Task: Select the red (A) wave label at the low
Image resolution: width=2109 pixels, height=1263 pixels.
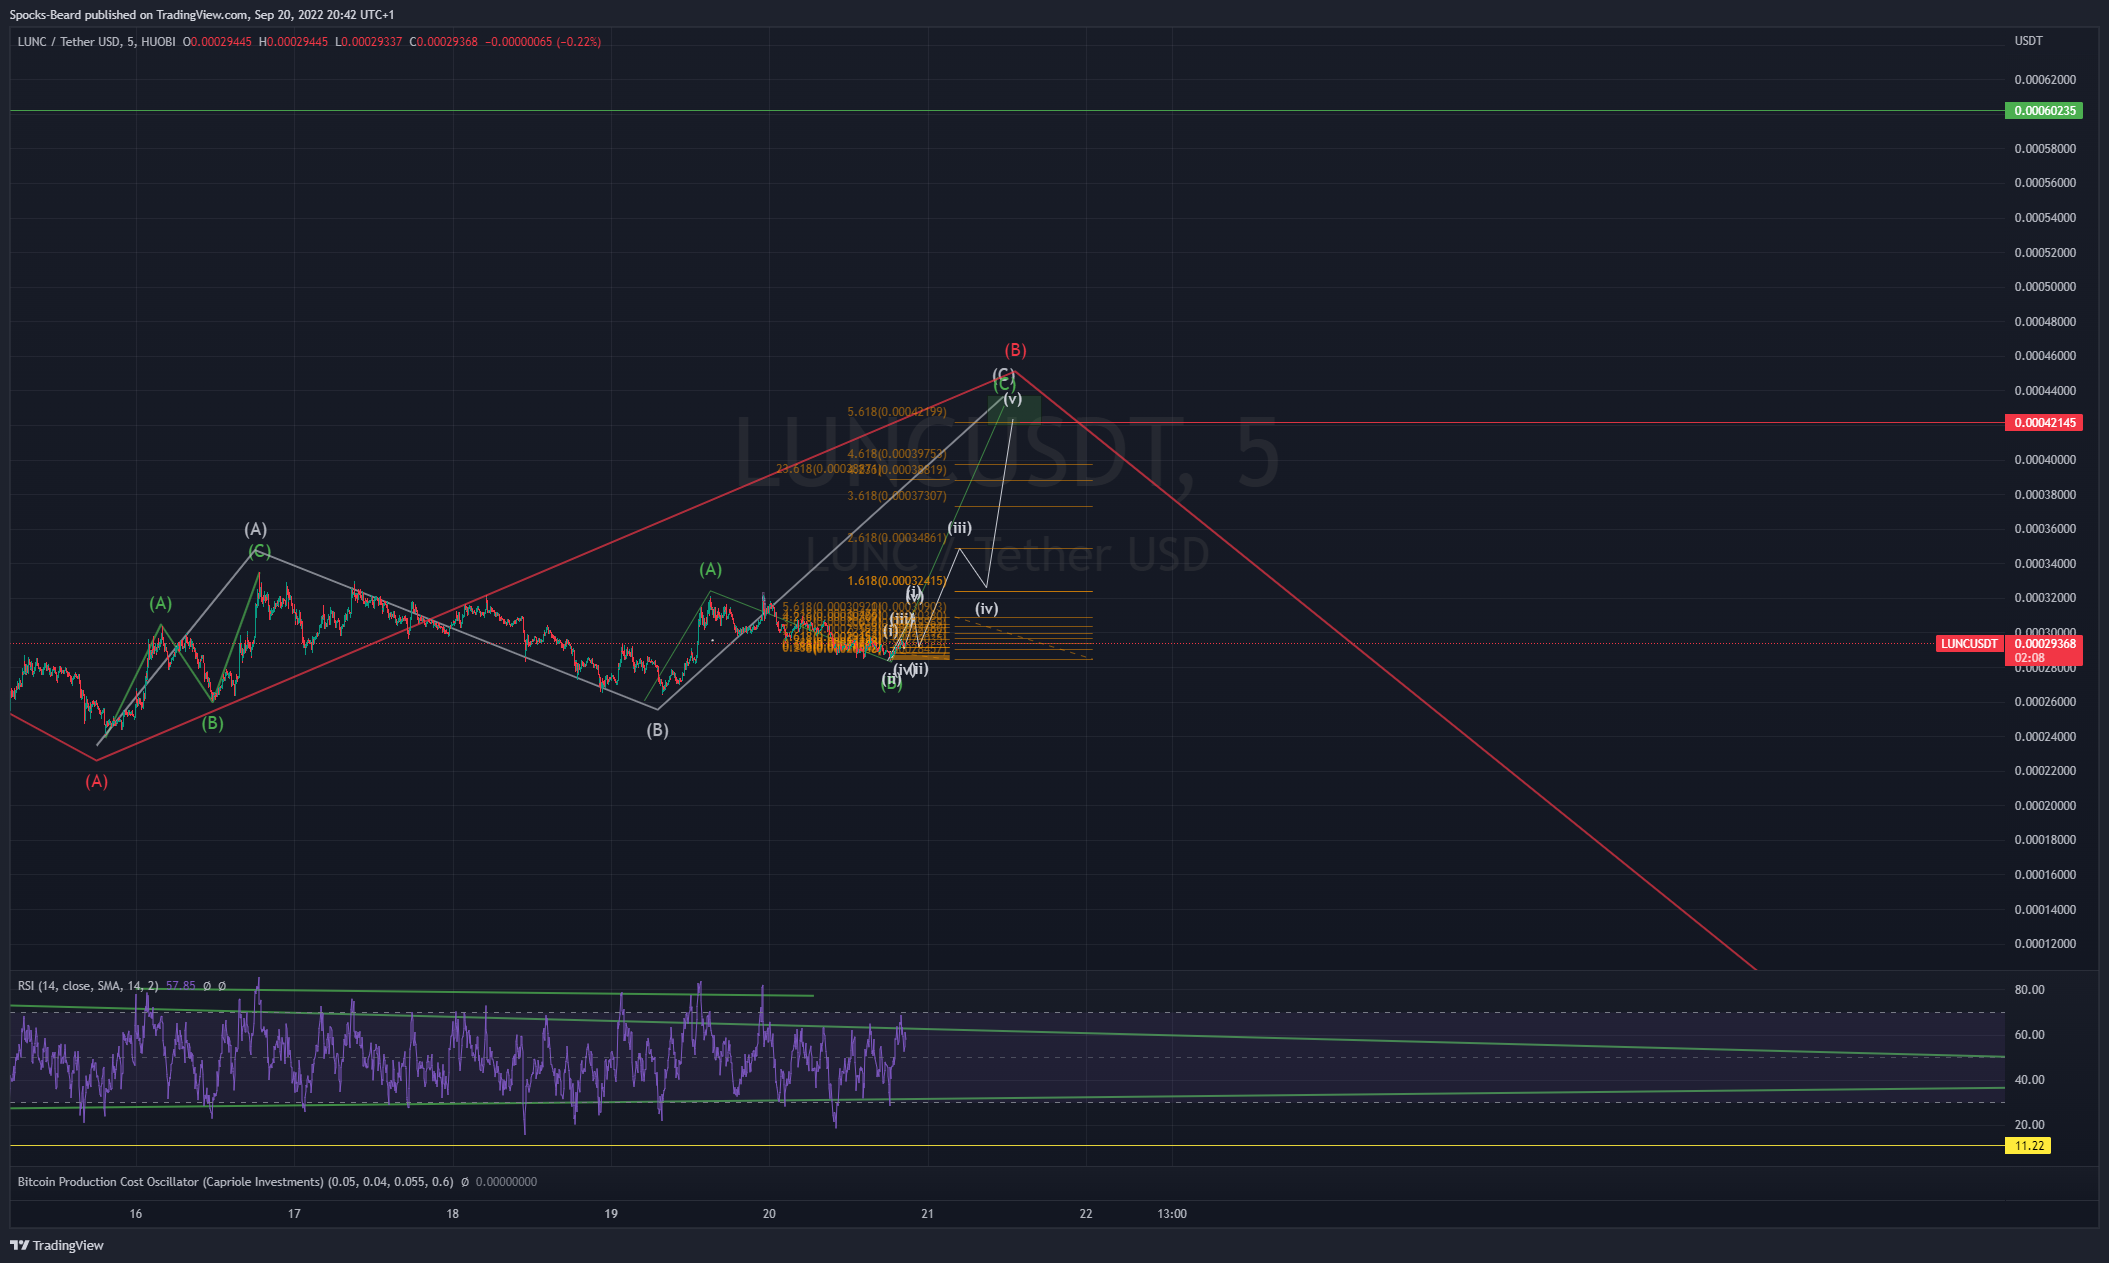Action: point(96,782)
